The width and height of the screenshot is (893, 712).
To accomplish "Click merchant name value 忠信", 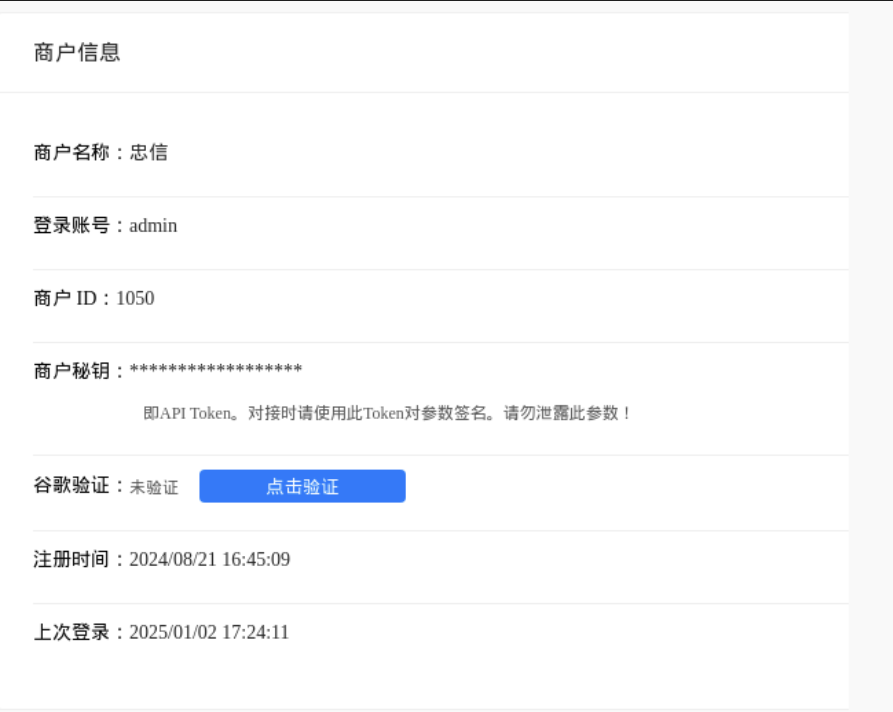I will 149,152.
